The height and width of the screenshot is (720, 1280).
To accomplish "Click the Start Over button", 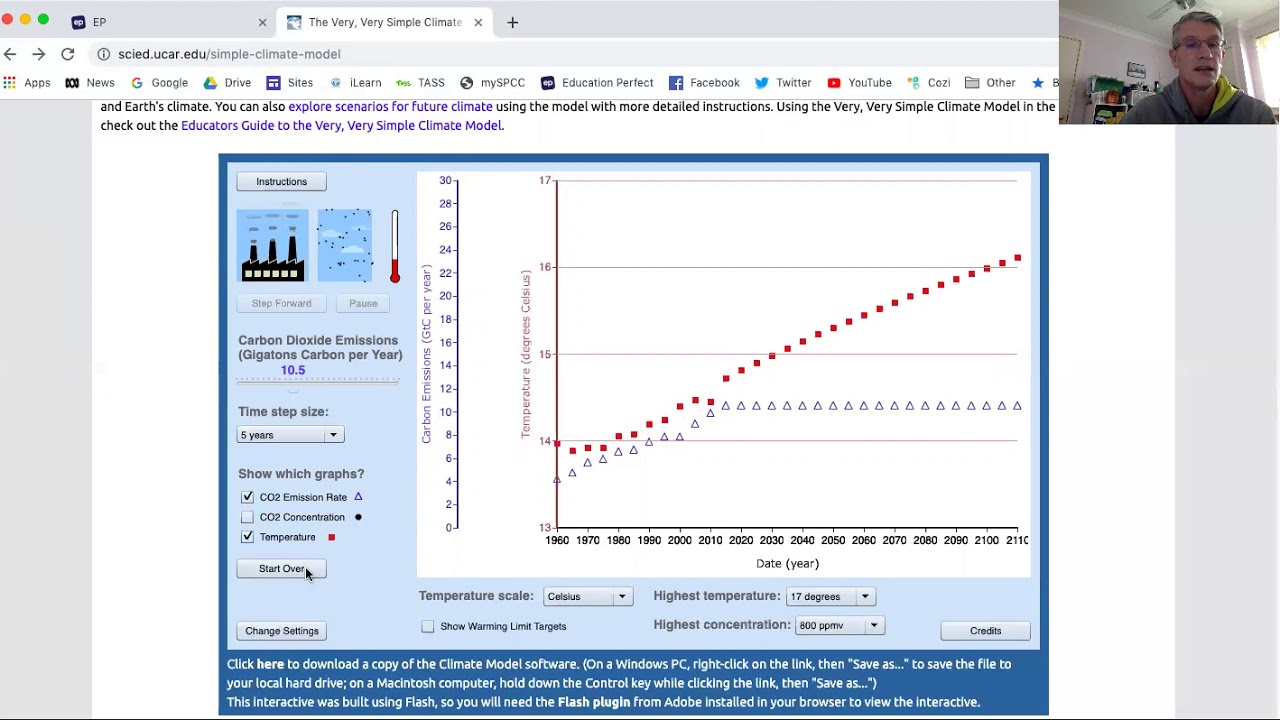I will 281,569.
